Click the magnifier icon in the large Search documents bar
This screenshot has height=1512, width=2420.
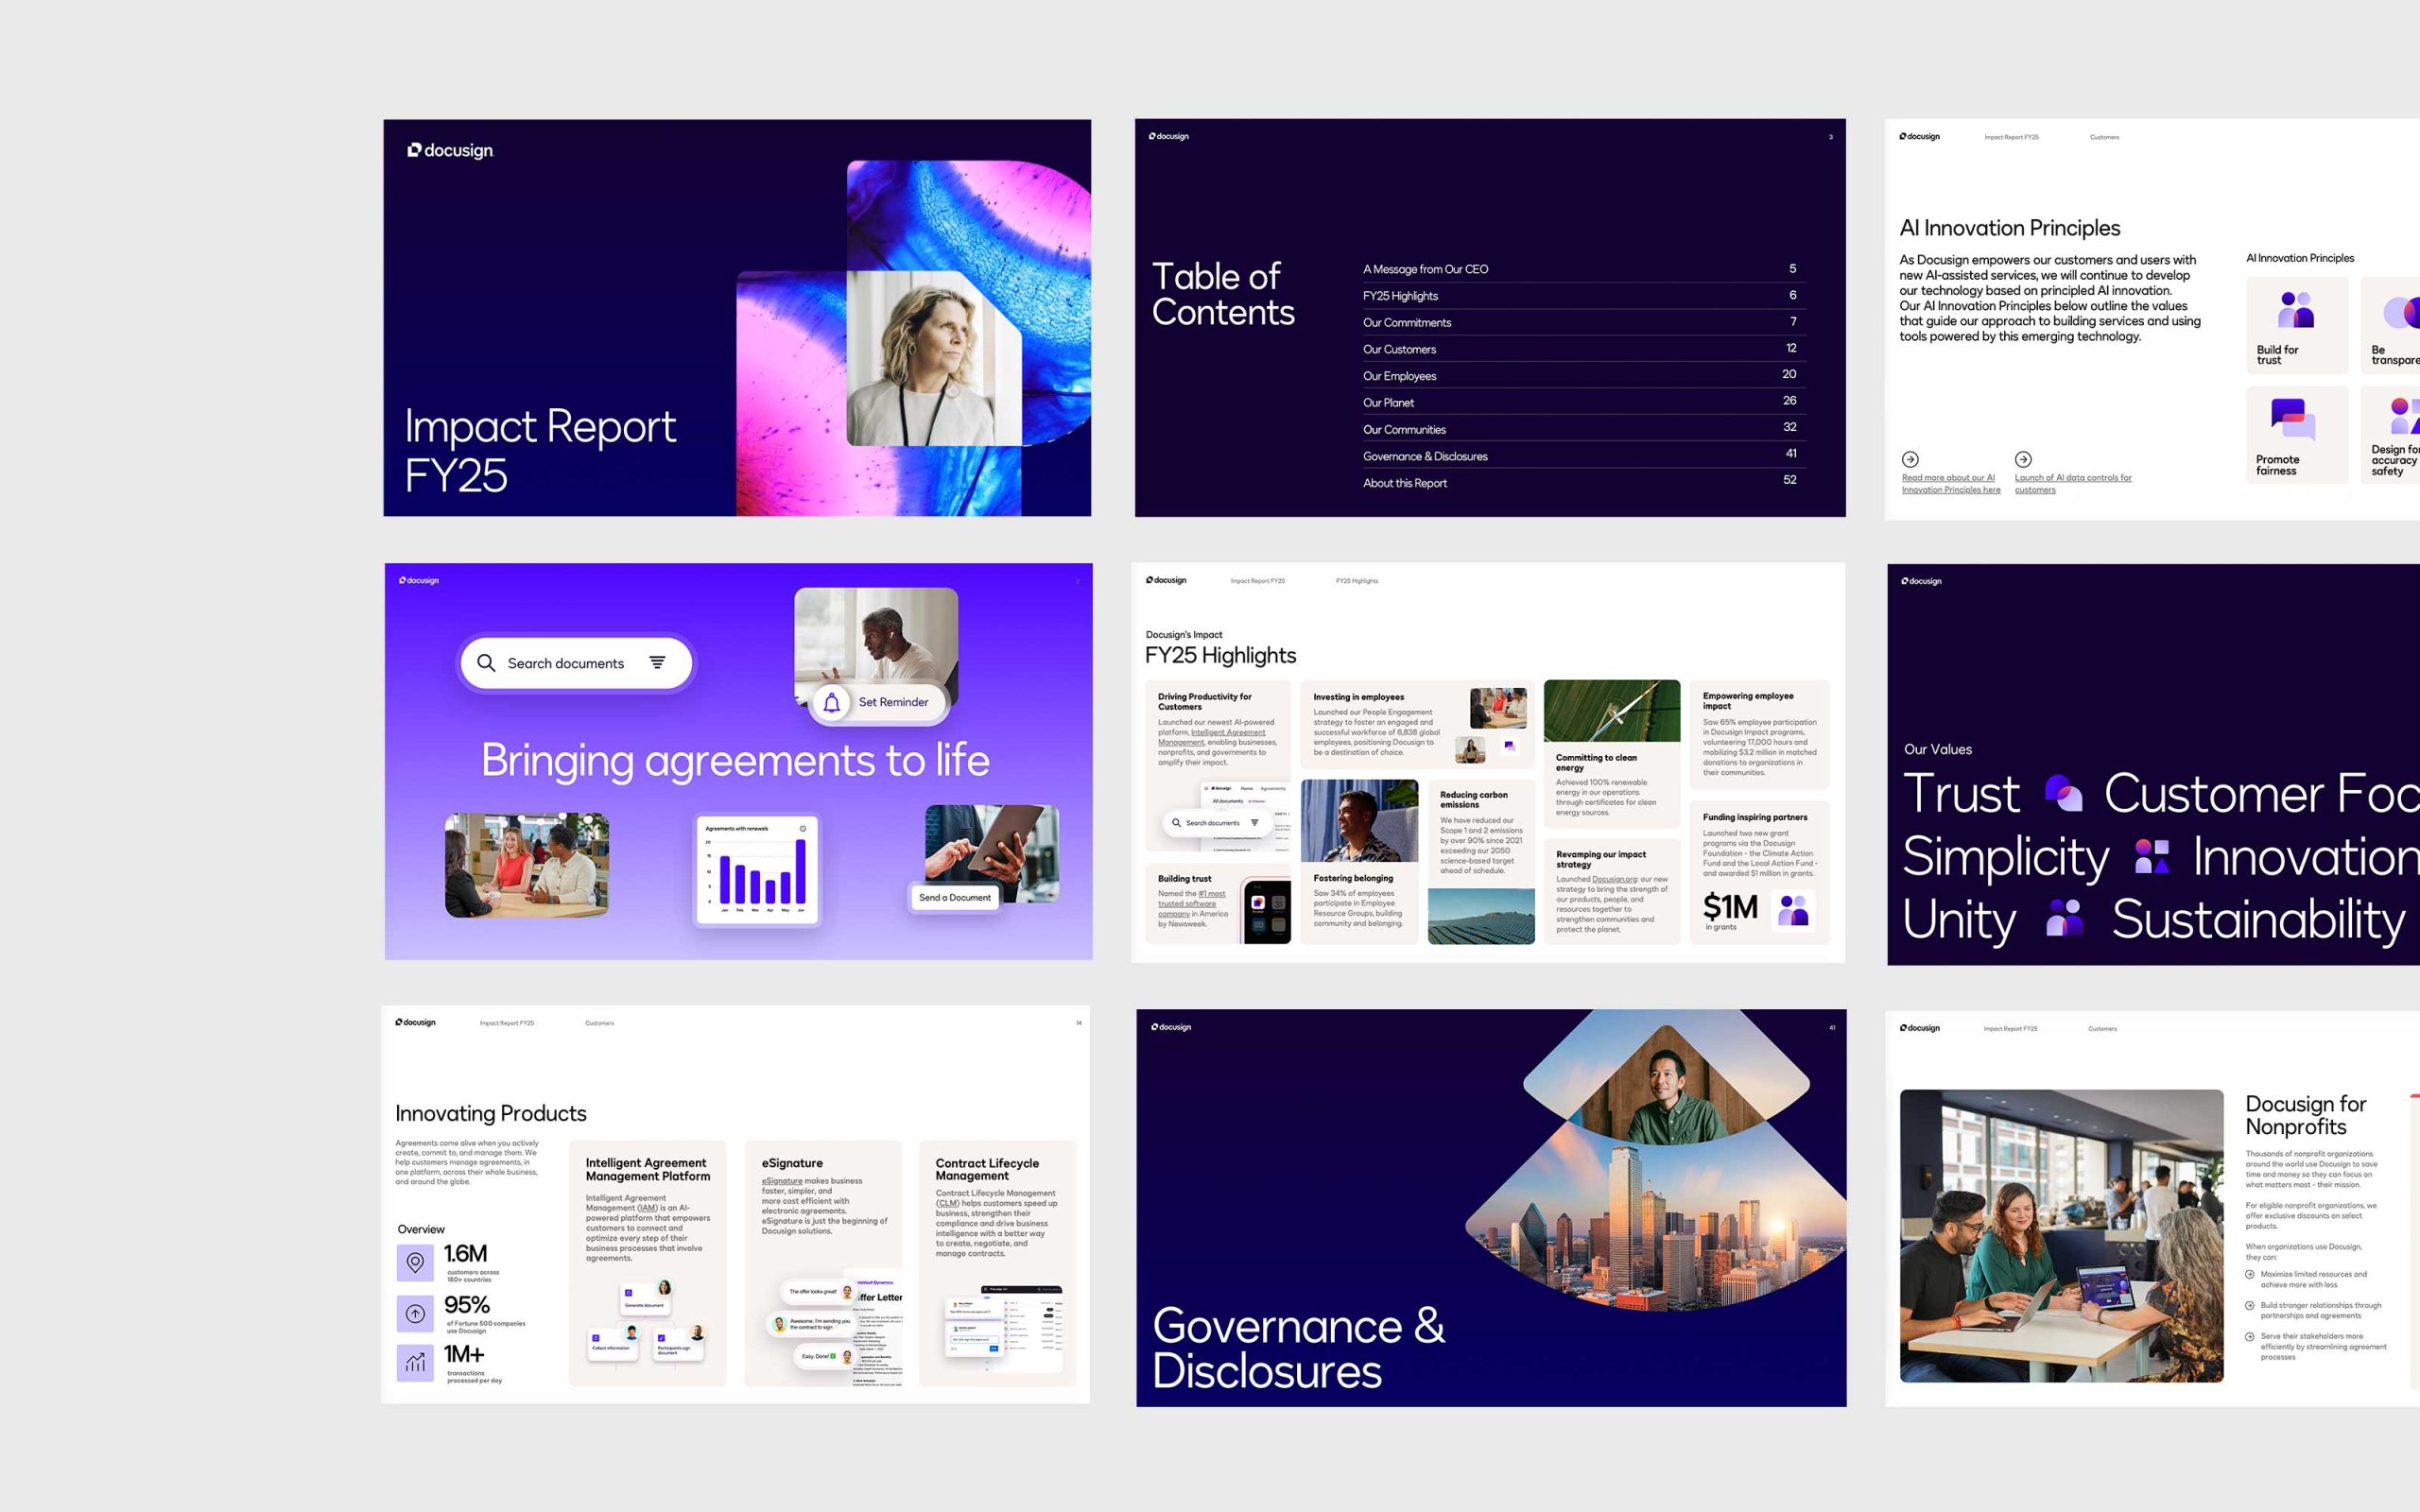click(x=486, y=663)
